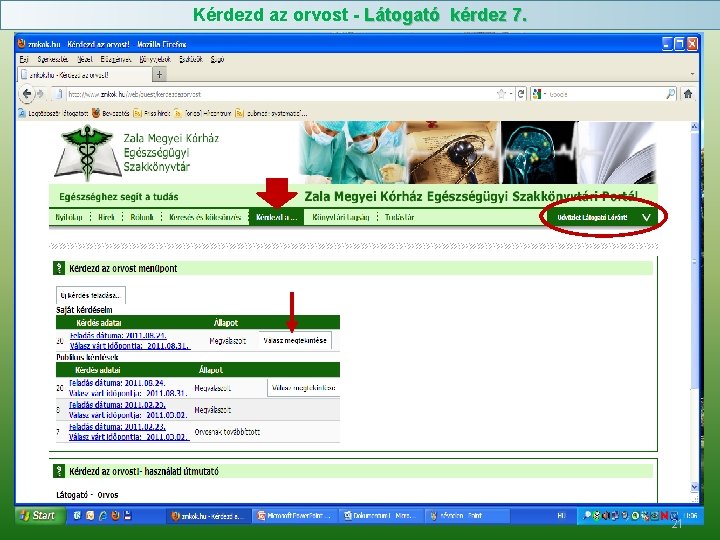Click the page scrollbar down arrow
The height and width of the screenshot is (540, 720).
coord(694,487)
